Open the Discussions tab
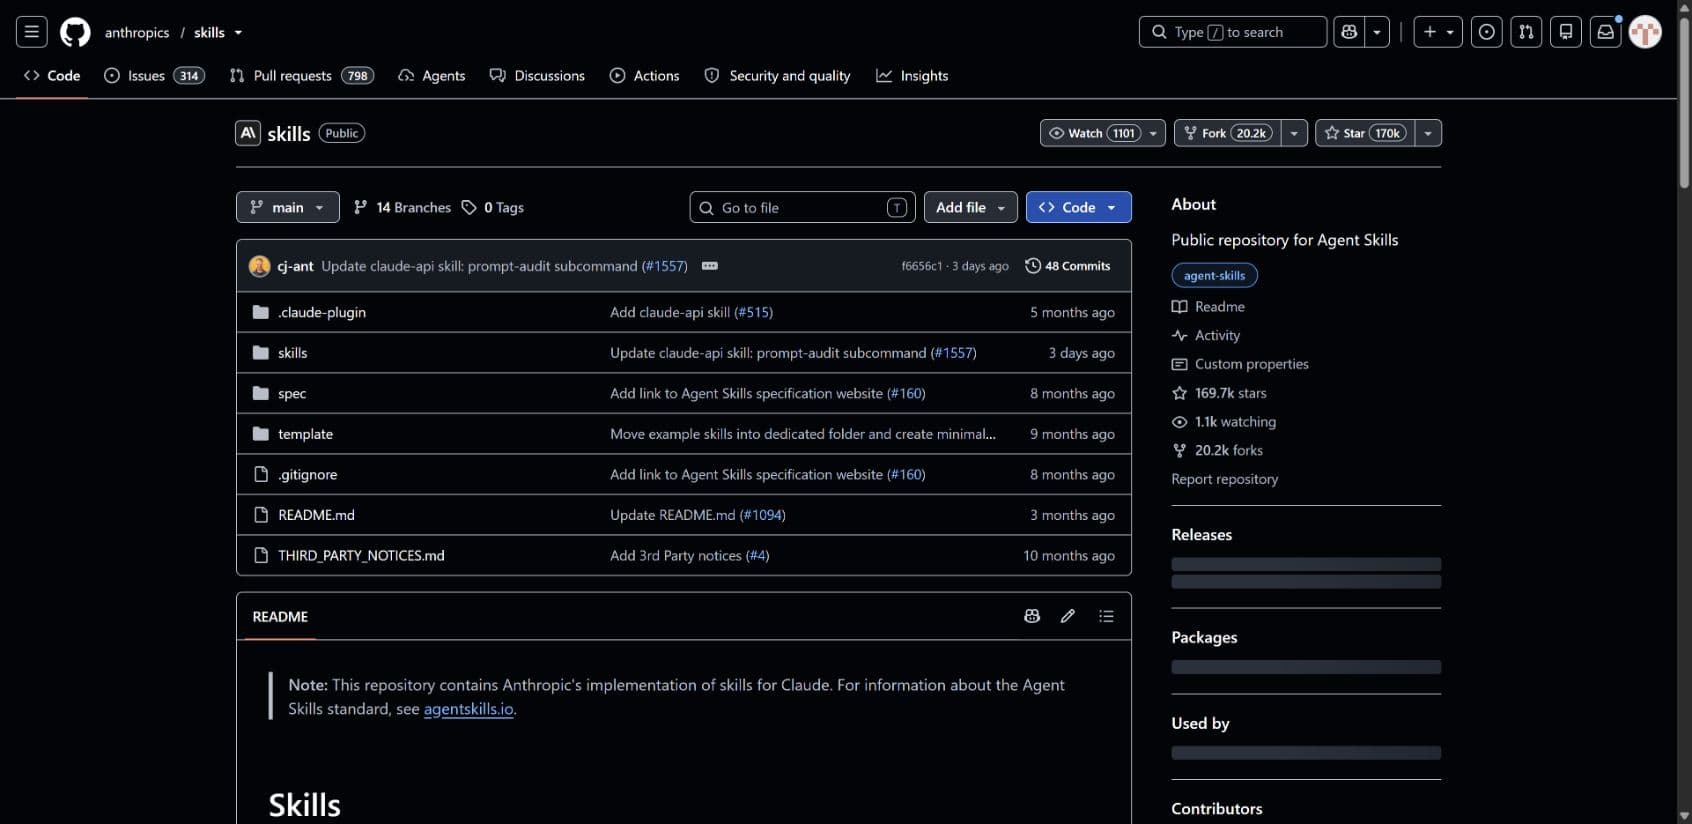The image size is (1692, 824). 537,76
